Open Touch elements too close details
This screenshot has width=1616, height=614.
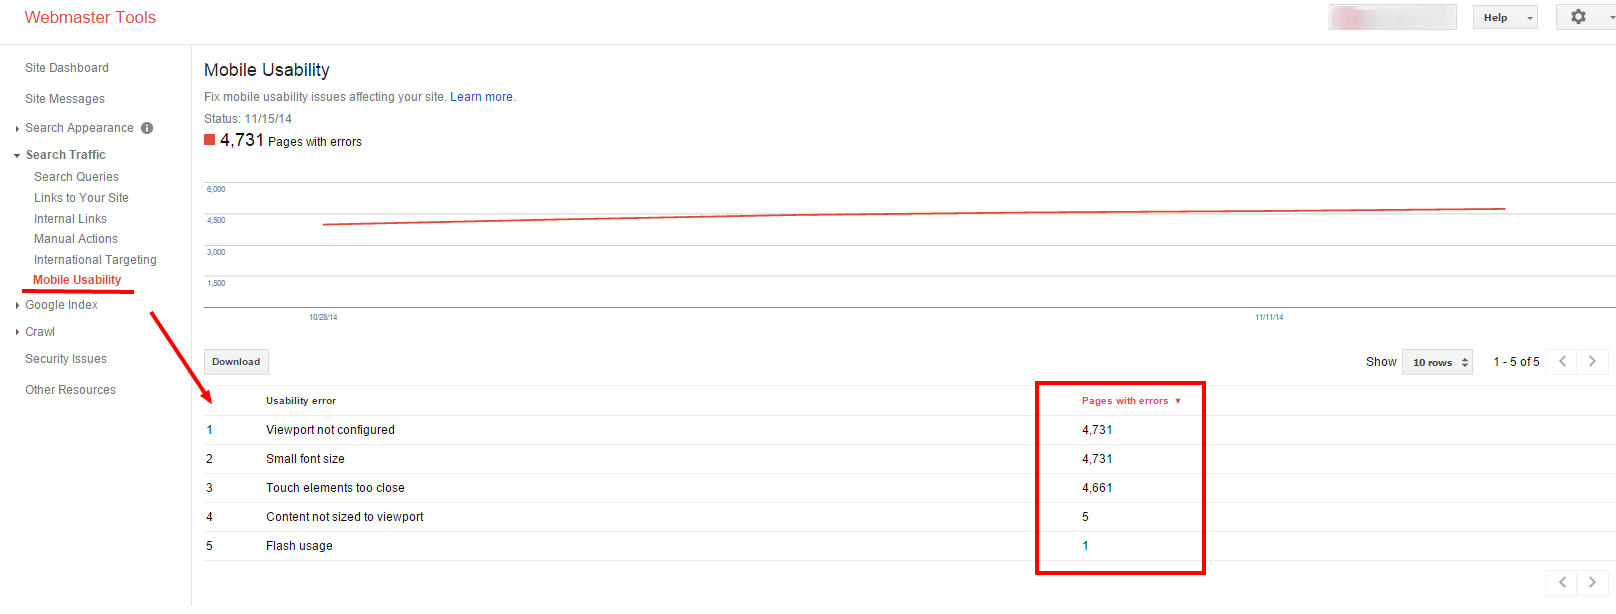point(335,488)
